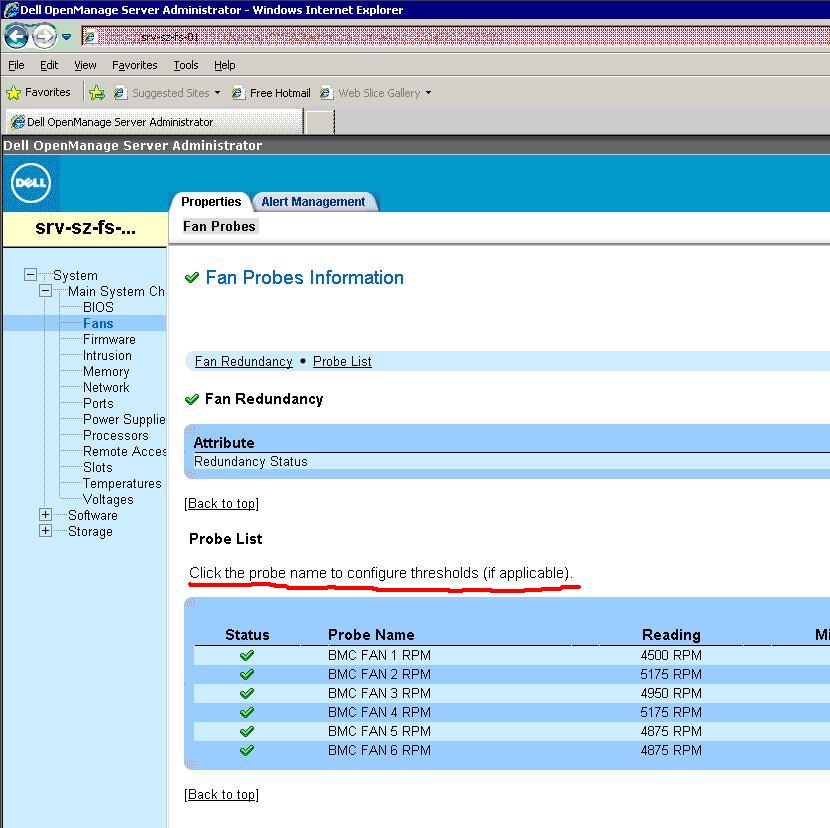Select Storage in the tree
830x828 pixels.
click(90, 531)
